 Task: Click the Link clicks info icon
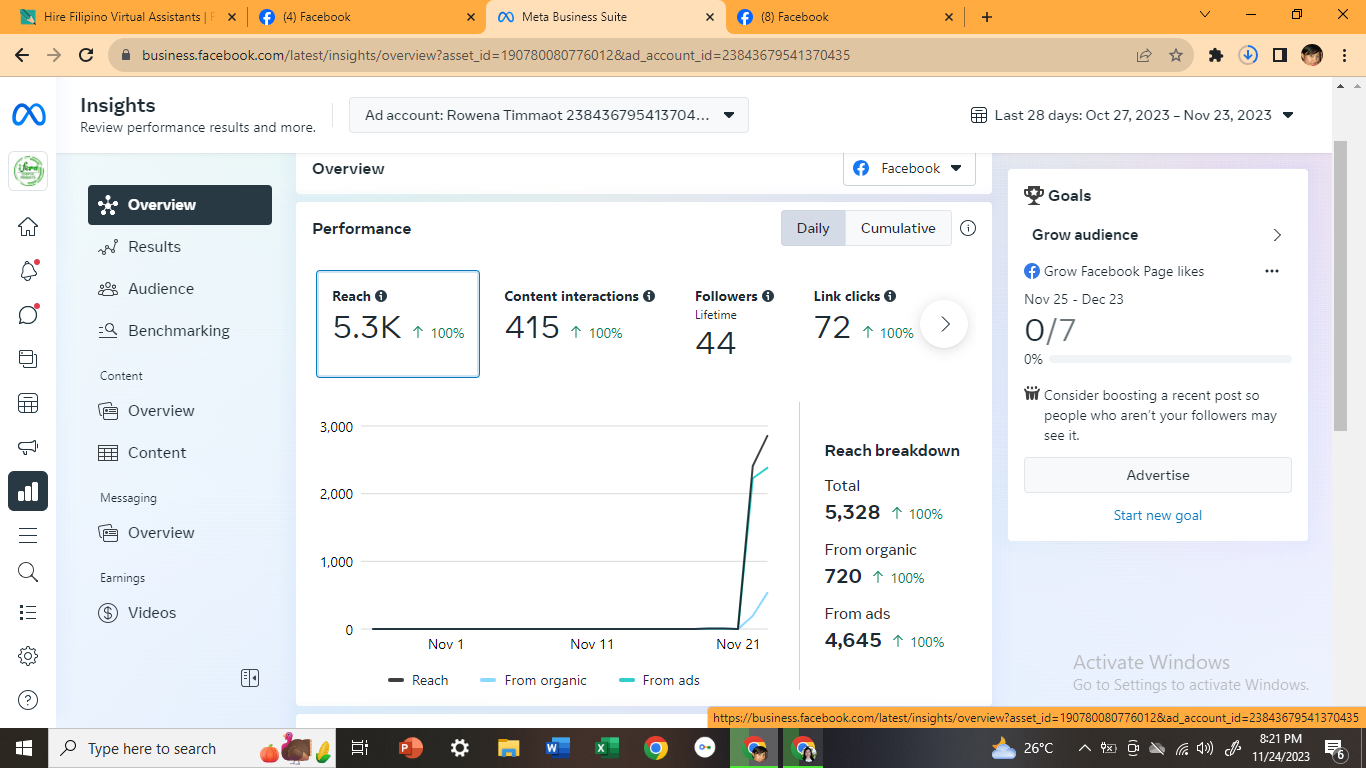coord(890,296)
